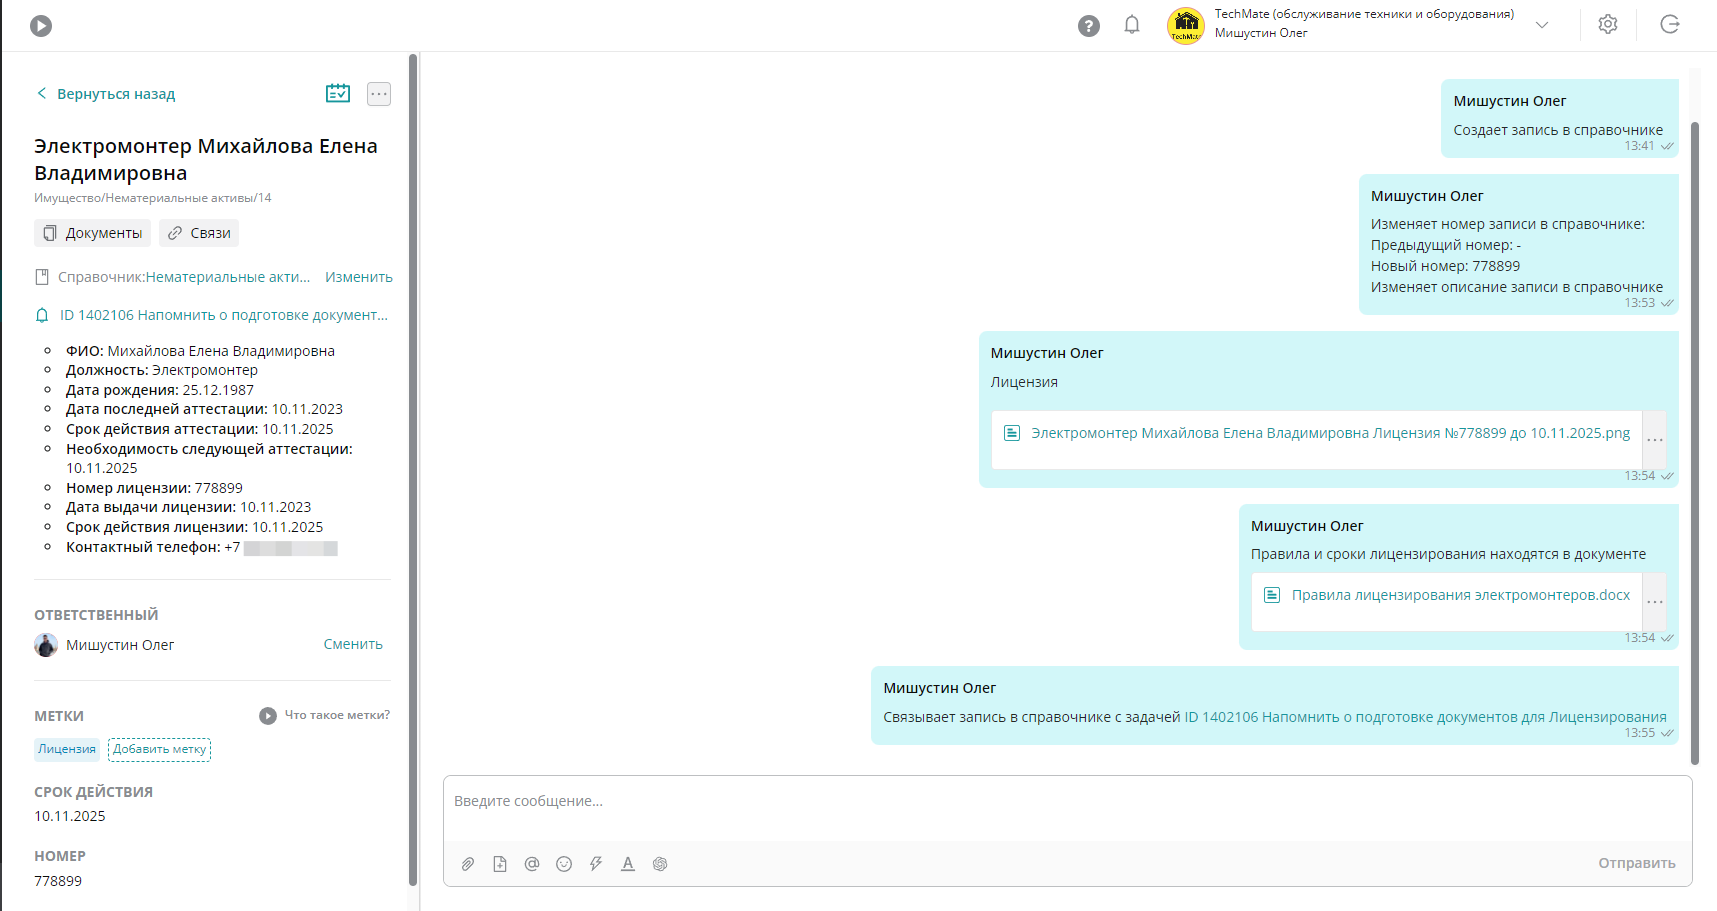Open the emoji picker
The height and width of the screenshot is (911, 1717).
(564, 864)
